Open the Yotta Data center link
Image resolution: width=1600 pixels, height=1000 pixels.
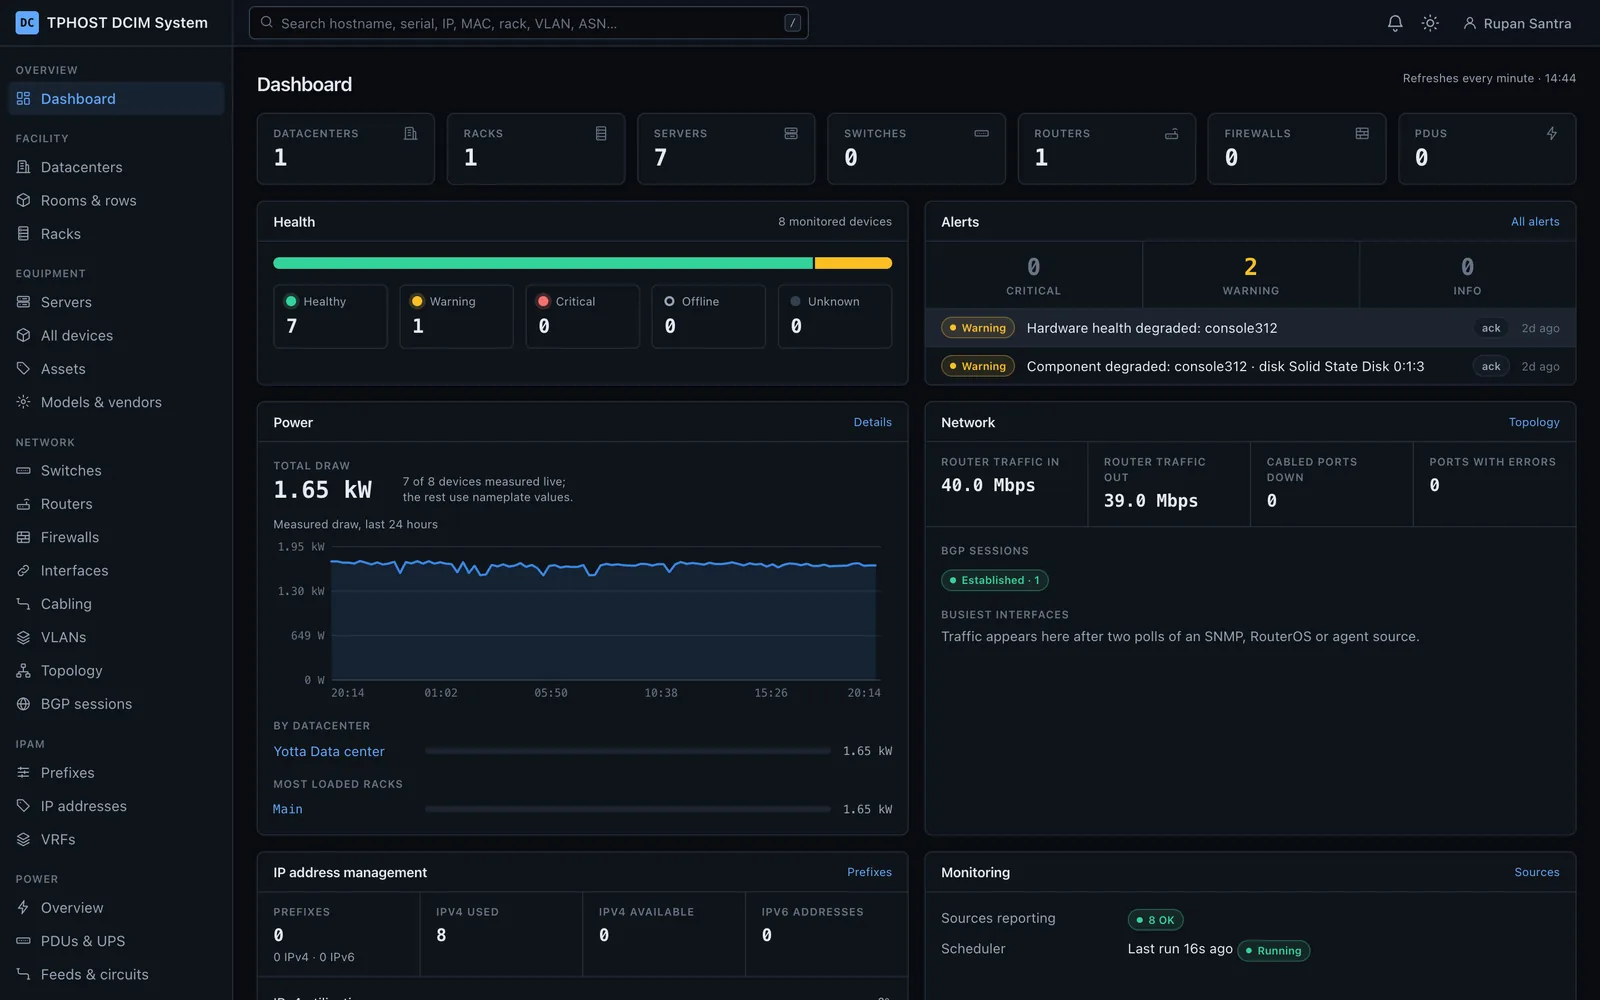pos(329,751)
